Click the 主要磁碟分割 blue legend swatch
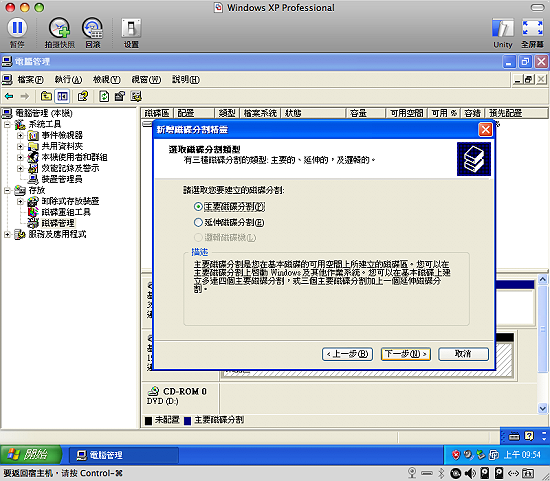This screenshot has width=550, height=481. [x=188, y=420]
